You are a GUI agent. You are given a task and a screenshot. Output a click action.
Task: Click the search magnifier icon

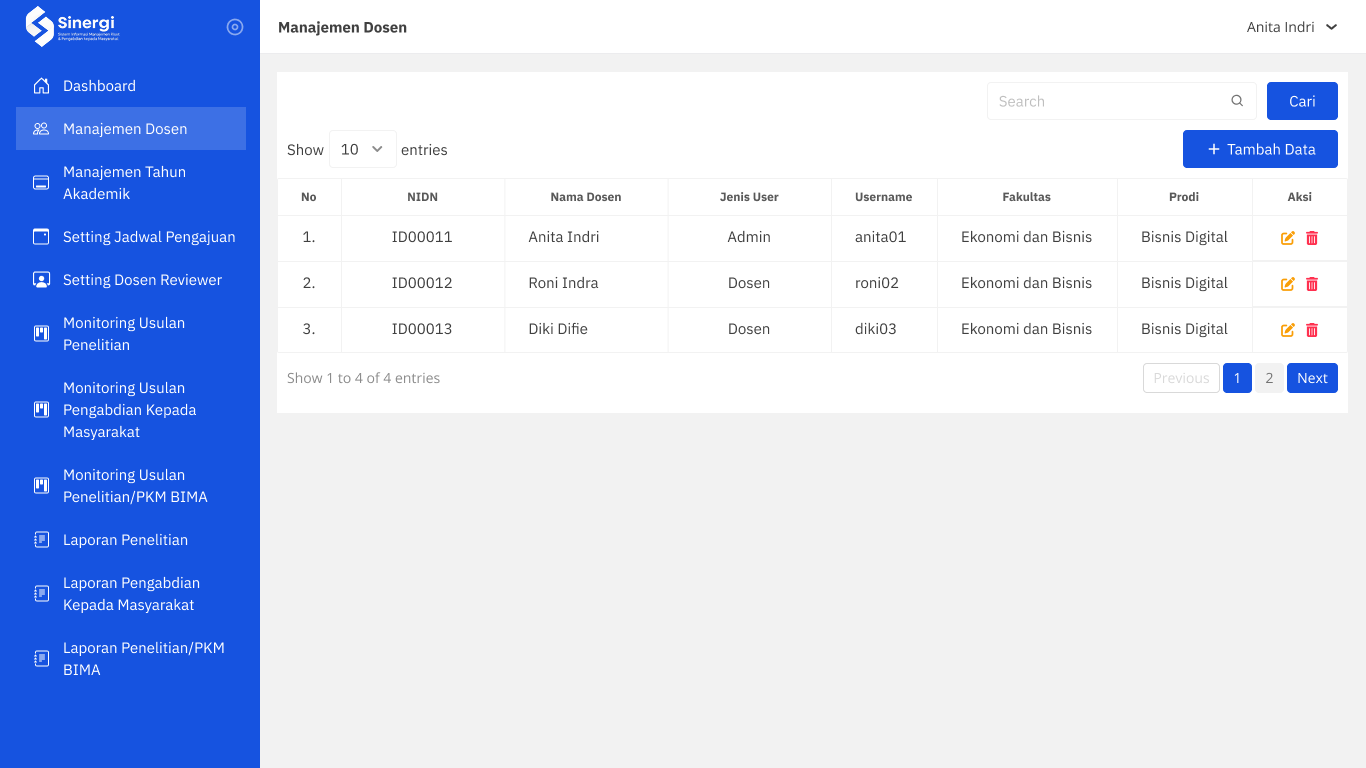[1237, 101]
